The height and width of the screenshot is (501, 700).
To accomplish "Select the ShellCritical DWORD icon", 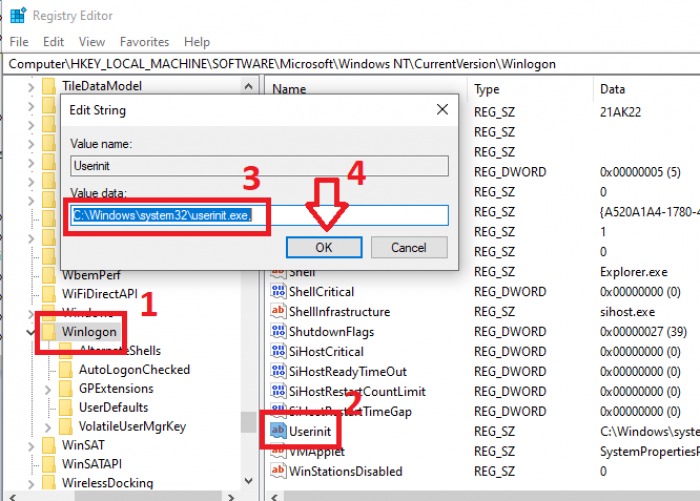I will point(278,291).
